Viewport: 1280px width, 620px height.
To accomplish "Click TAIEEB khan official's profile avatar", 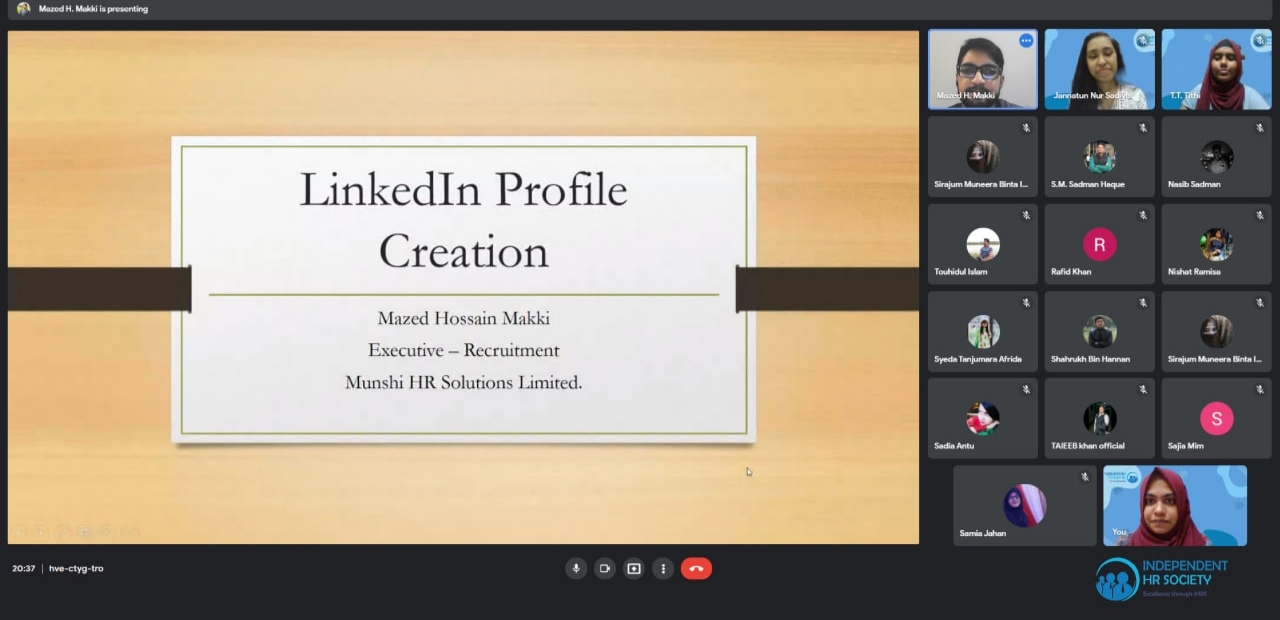I will click(x=1100, y=418).
